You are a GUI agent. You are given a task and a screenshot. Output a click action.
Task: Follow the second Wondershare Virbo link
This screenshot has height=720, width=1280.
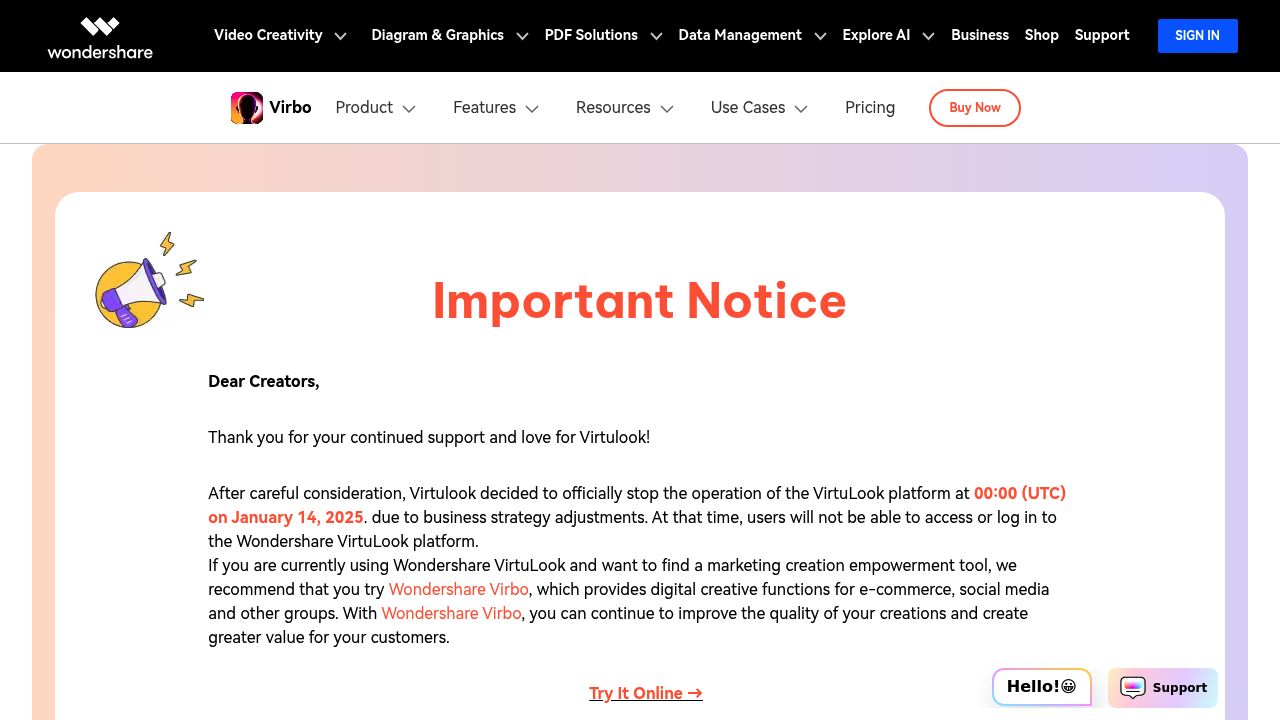point(451,613)
